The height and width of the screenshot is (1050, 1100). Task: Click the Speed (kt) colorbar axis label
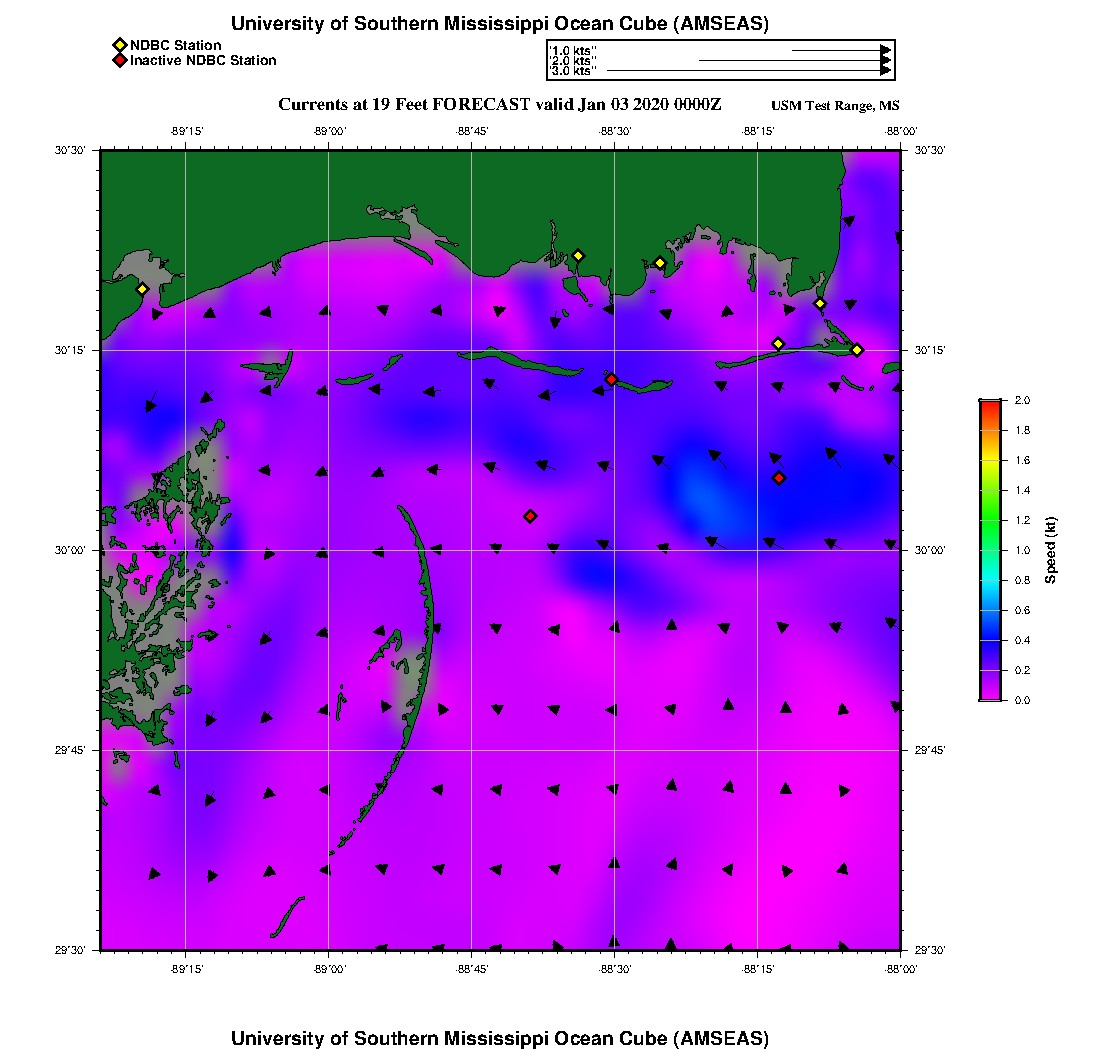point(1051,550)
